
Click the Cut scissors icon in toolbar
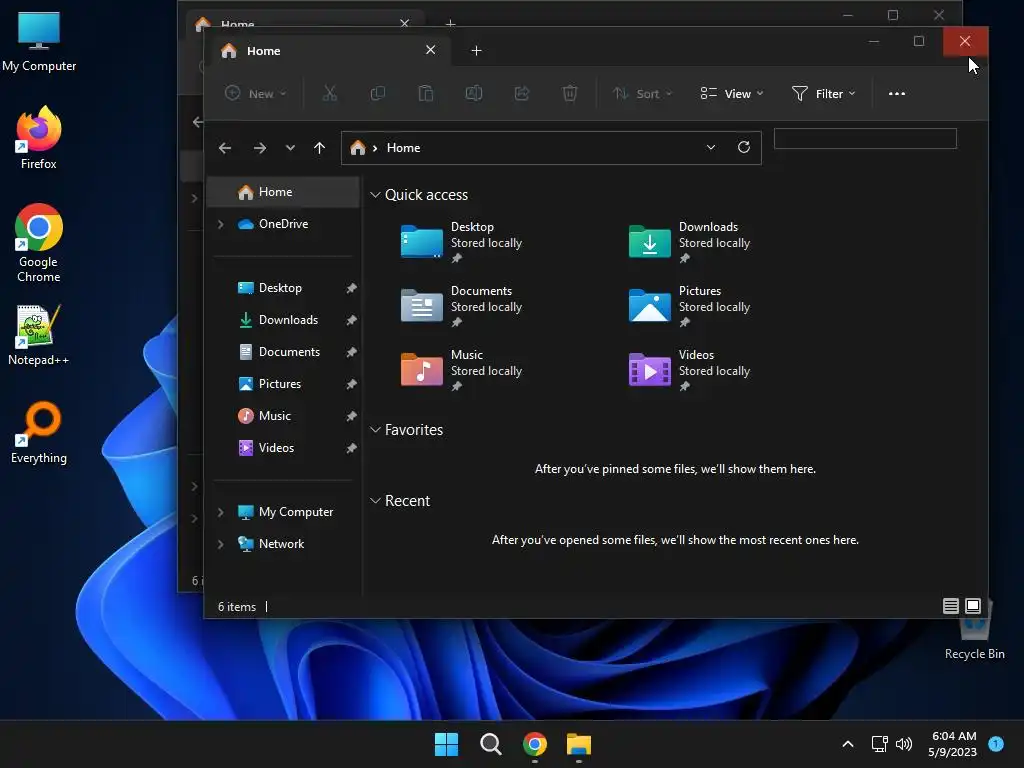tap(330, 93)
